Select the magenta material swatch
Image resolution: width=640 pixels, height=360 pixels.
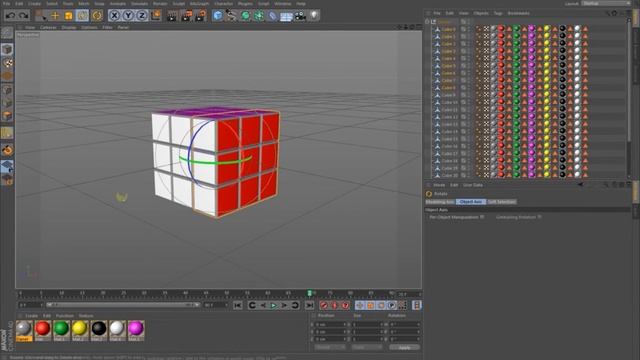[x=136, y=330]
